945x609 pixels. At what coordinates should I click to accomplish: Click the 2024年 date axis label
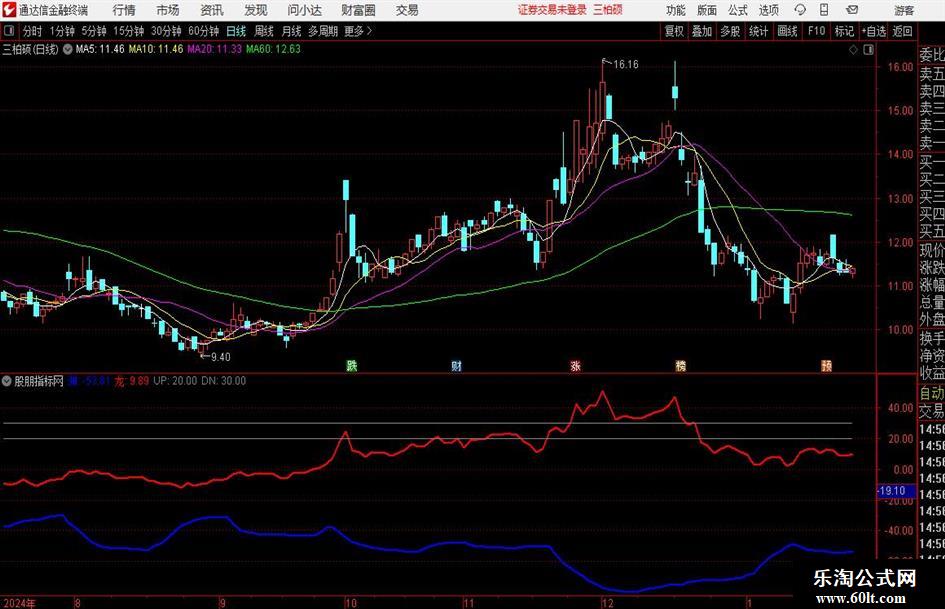[19, 603]
